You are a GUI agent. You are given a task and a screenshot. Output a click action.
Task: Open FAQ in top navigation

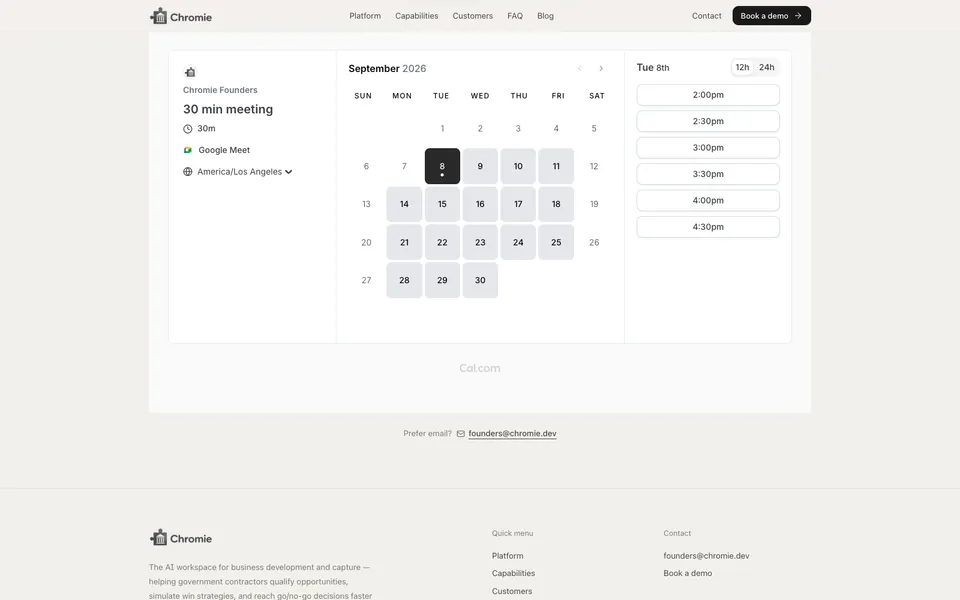point(515,16)
